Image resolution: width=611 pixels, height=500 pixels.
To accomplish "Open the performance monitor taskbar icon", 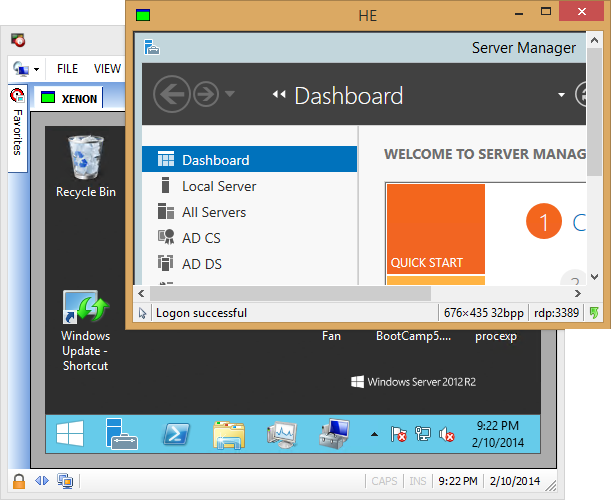I will pyautogui.click(x=282, y=434).
